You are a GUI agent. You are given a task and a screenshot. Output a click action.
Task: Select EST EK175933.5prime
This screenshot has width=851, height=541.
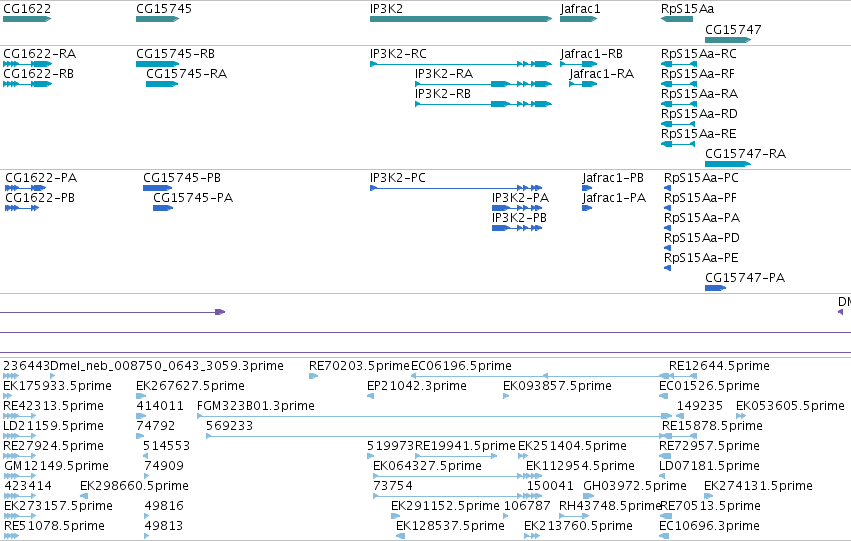(x=58, y=386)
